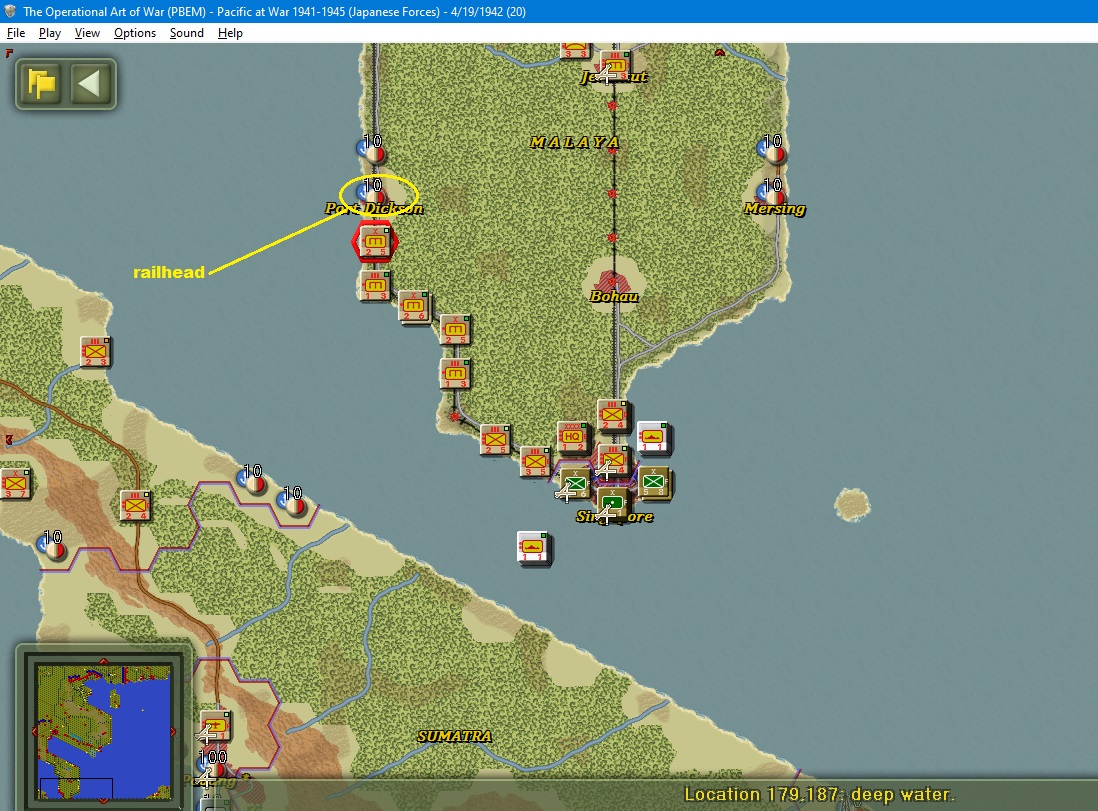This screenshot has width=1098, height=811.
Task: Open the File menu
Action: coord(15,33)
